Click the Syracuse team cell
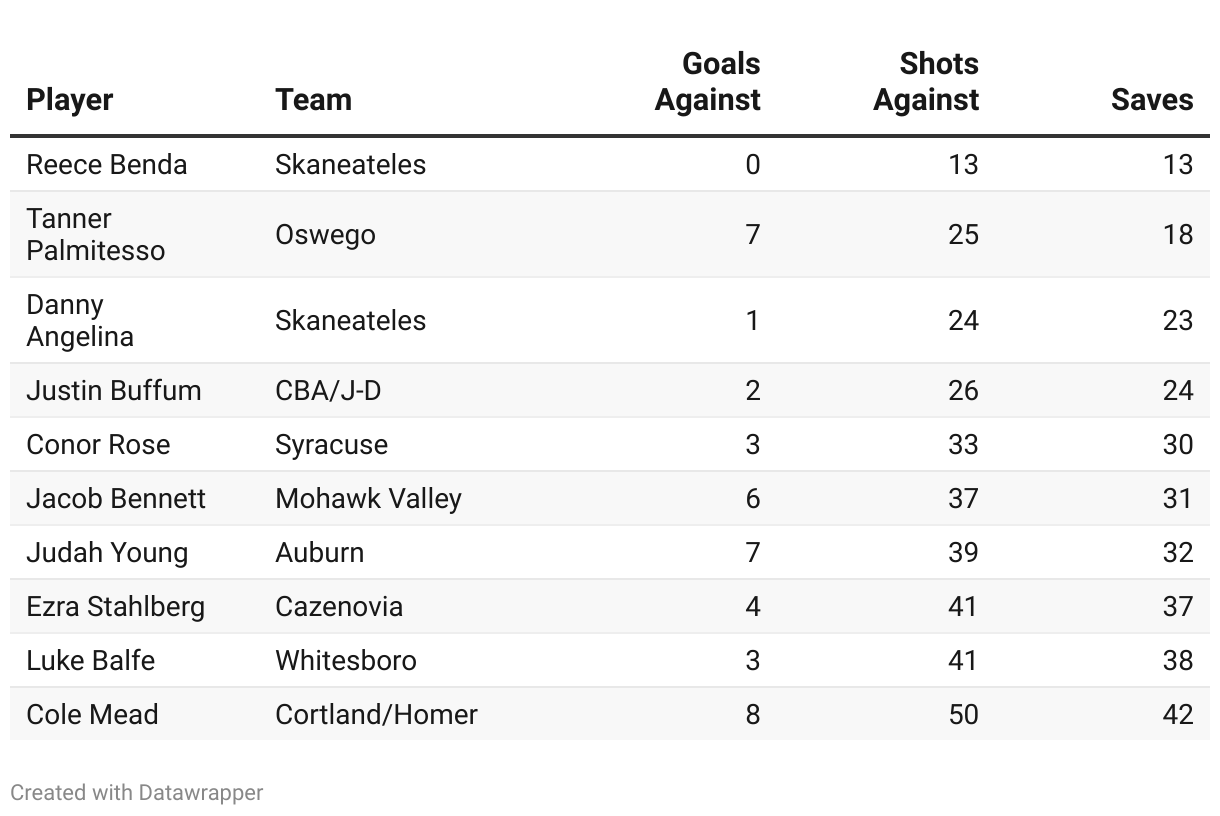The height and width of the screenshot is (816, 1220). [x=331, y=444]
